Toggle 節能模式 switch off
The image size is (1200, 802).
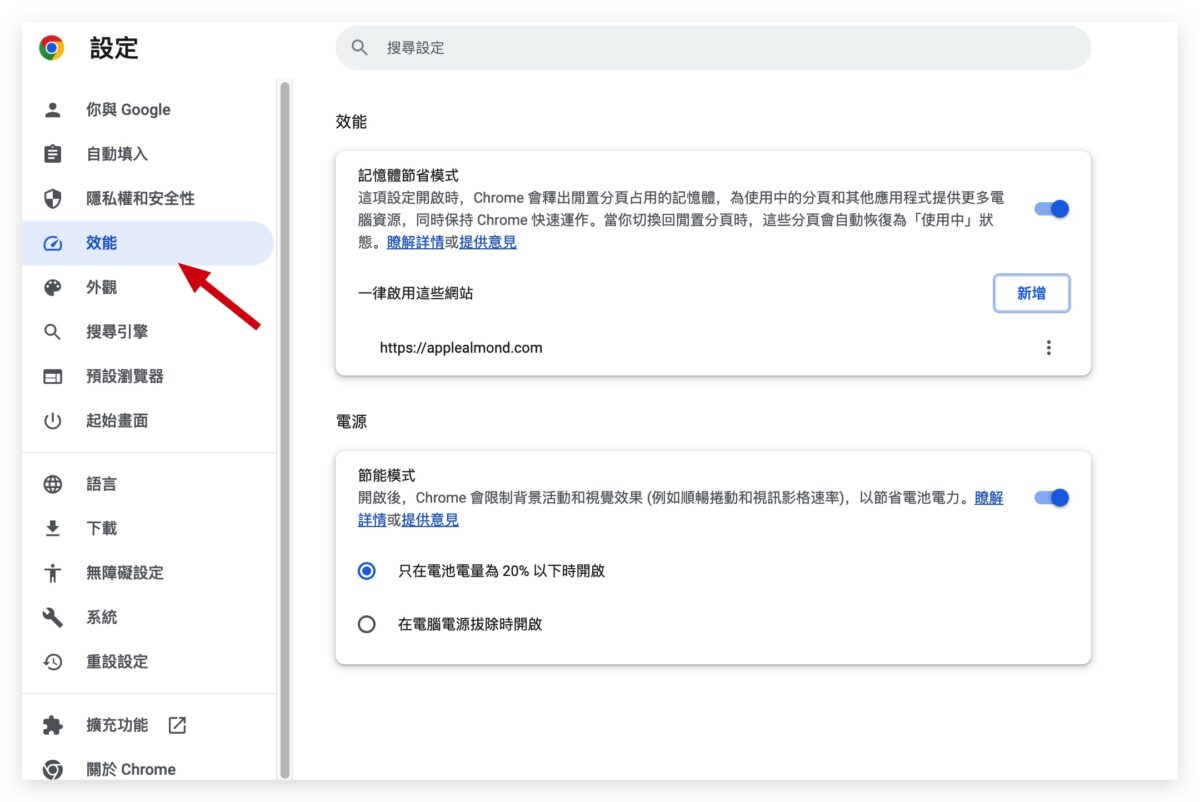pyautogui.click(x=1052, y=498)
